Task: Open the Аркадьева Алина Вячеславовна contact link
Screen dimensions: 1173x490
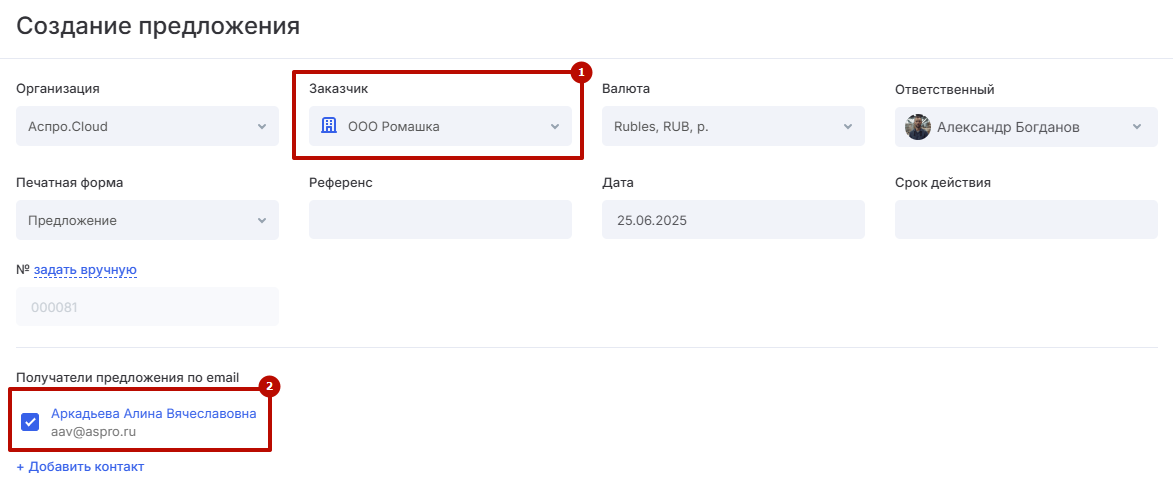Action: click(x=153, y=413)
